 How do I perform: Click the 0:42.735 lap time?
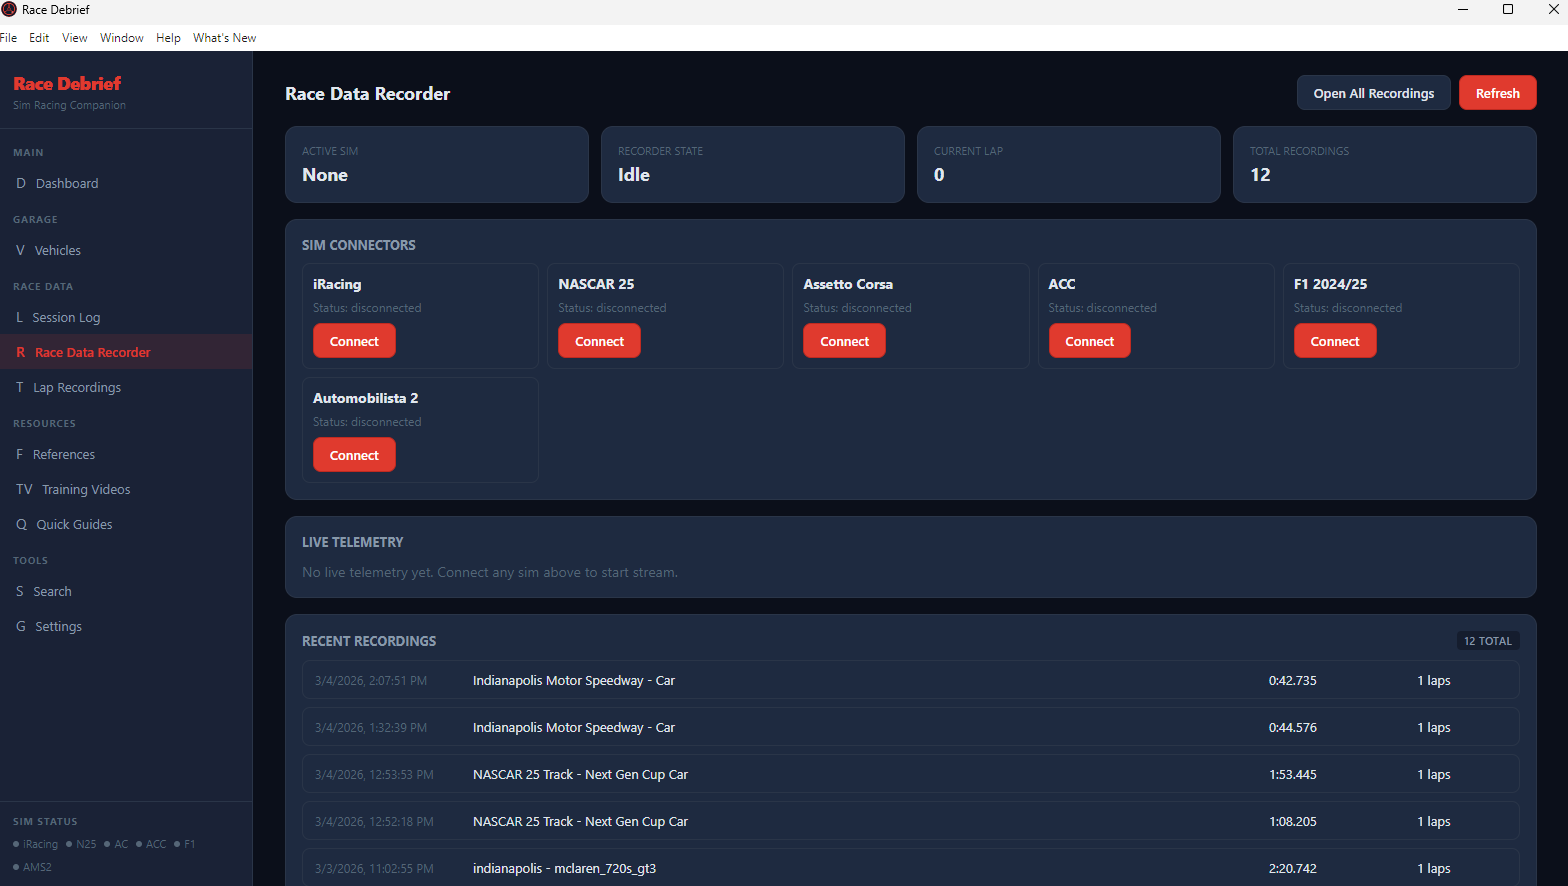click(x=1292, y=680)
